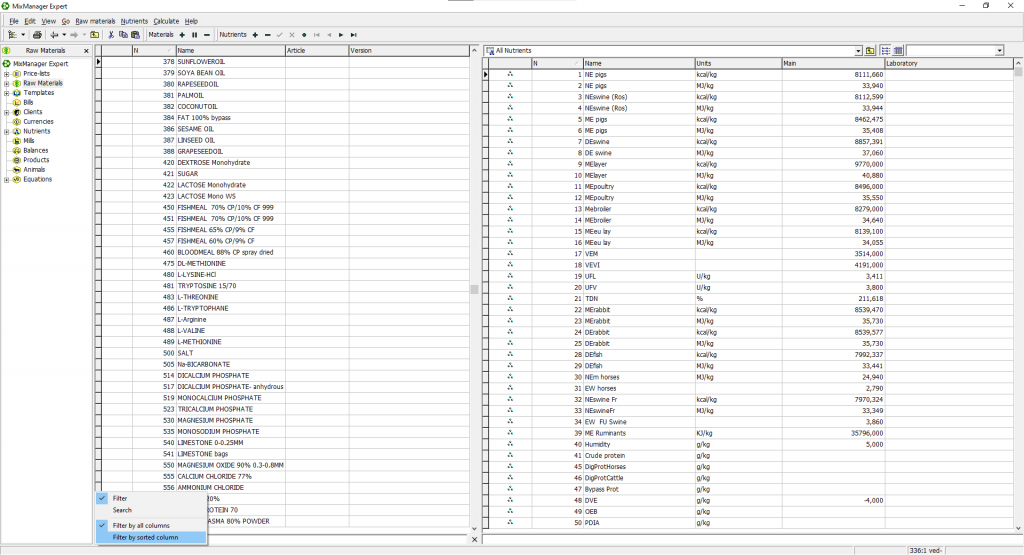Expand the Nutrients tree node in the sidebar
Screen dimensions: 1024x555
pyautogui.click(x=7, y=131)
